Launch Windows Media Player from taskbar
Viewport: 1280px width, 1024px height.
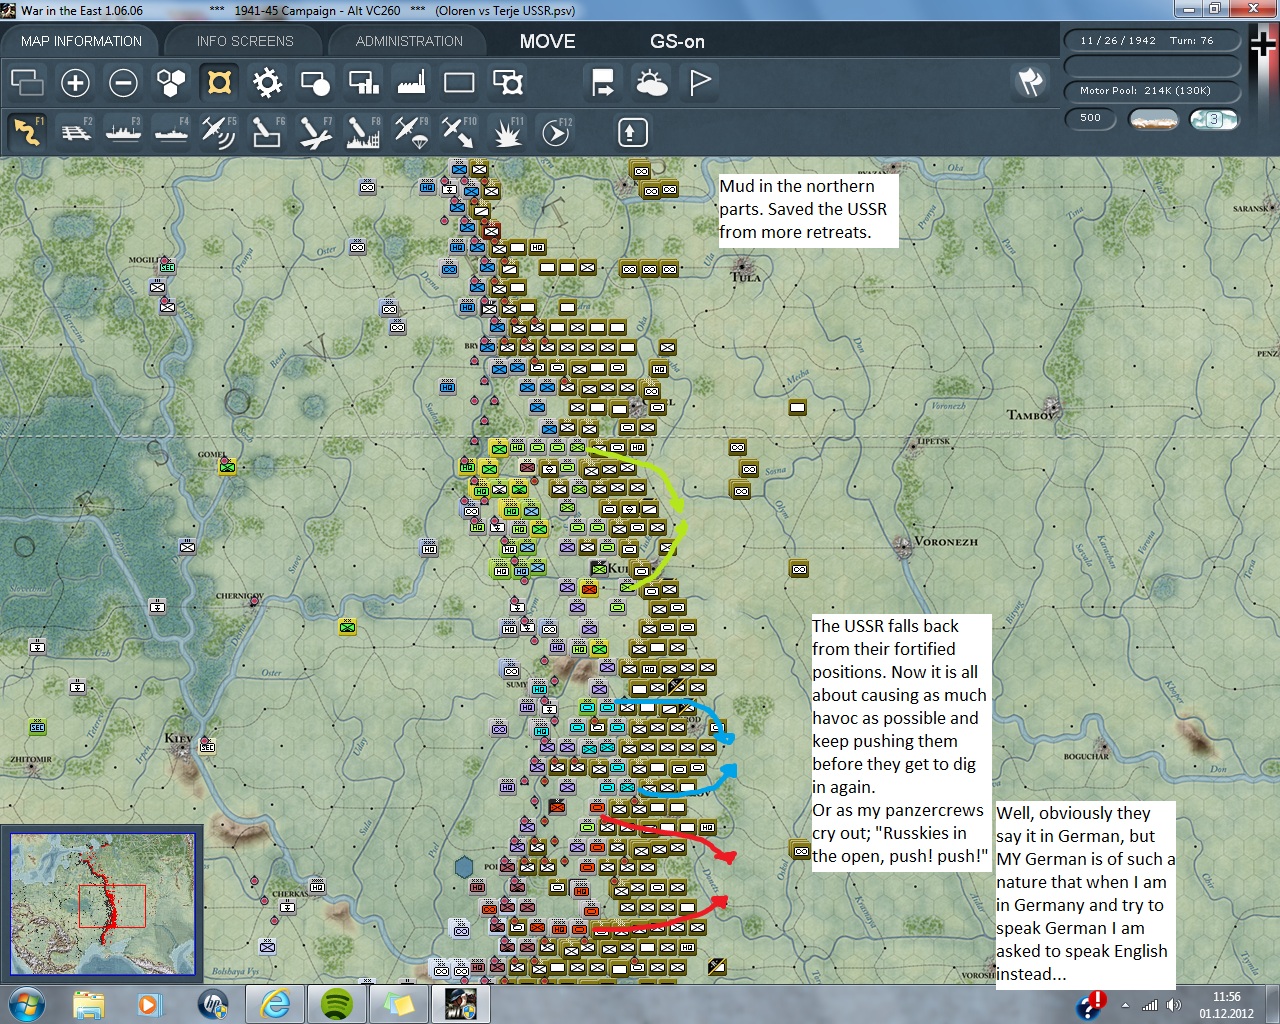pyautogui.click(x=149, y=1003)
